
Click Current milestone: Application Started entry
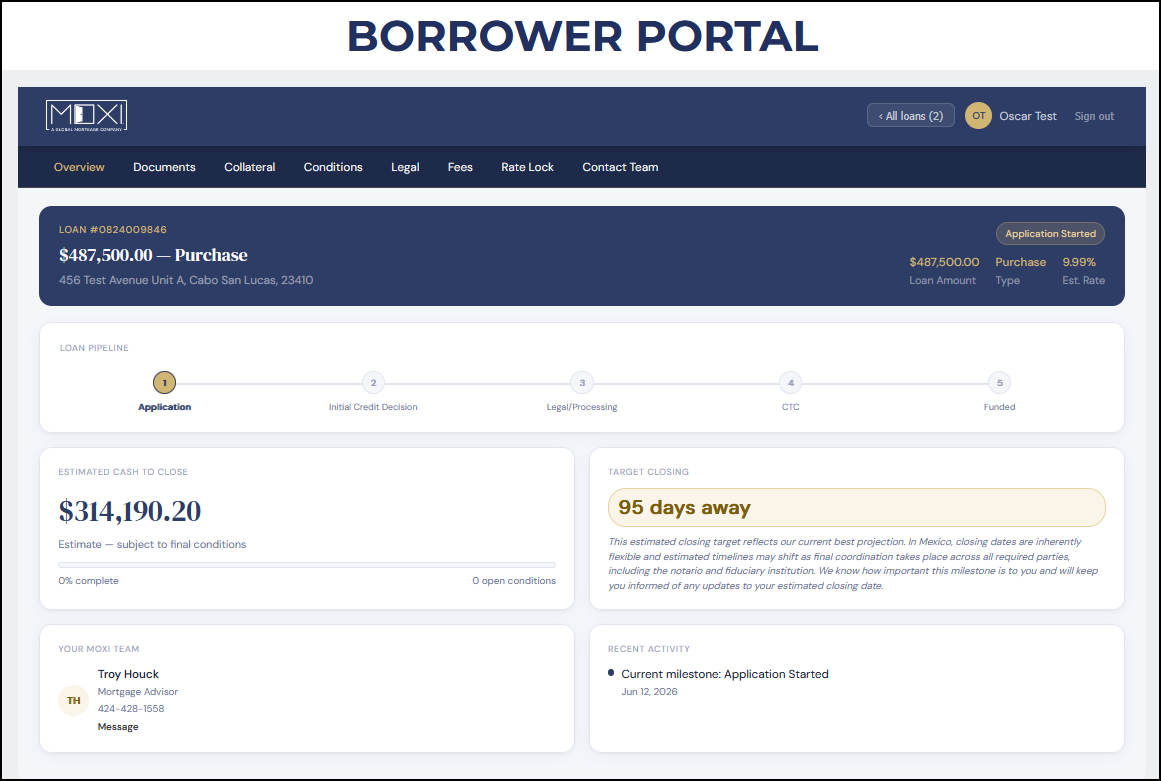(x=724, y=674)
